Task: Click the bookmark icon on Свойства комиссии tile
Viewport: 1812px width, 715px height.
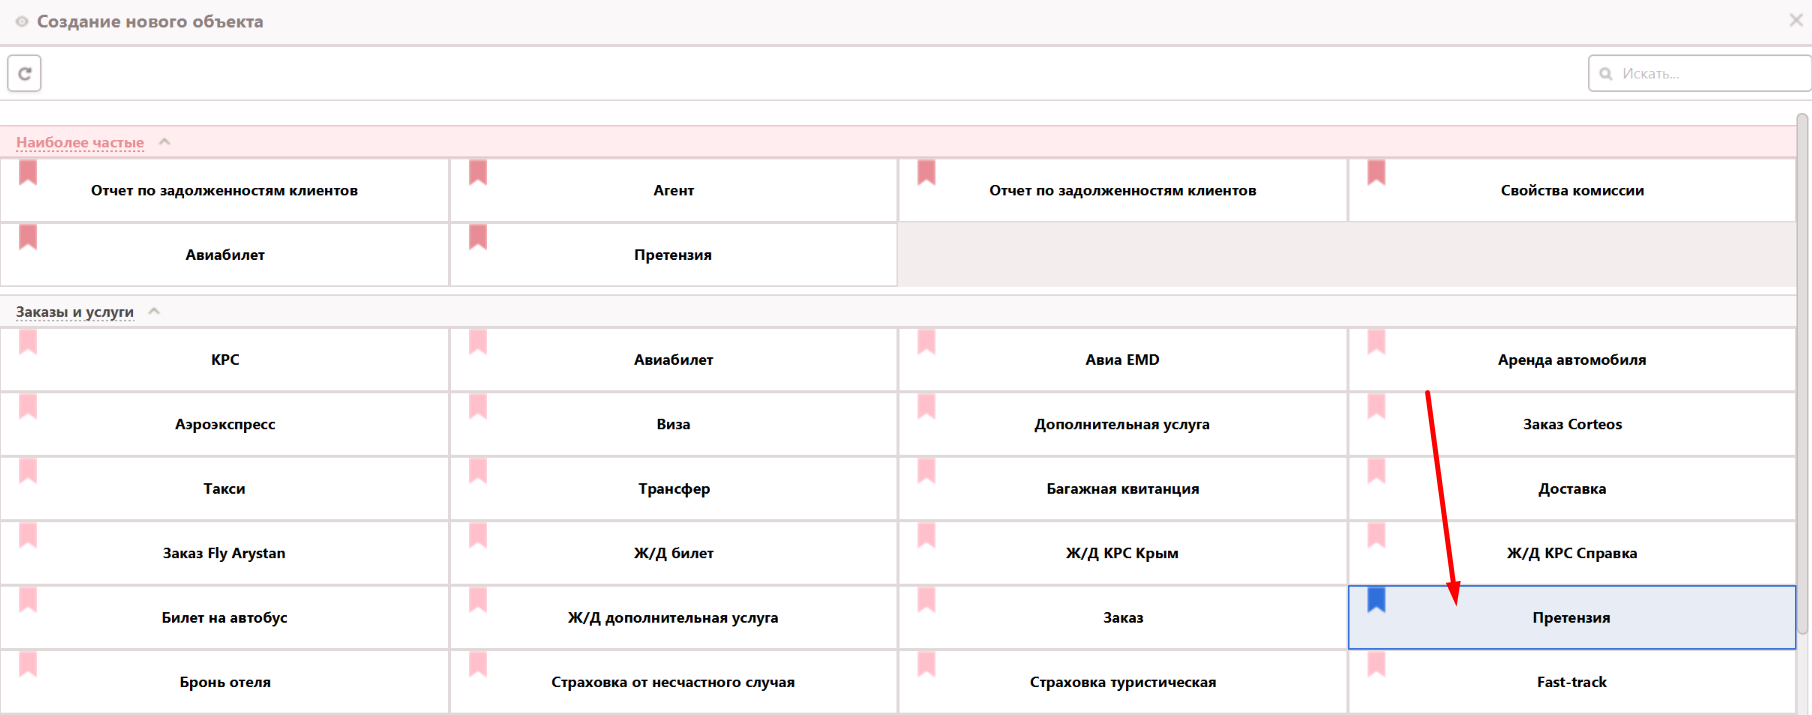Action: 1376,172
